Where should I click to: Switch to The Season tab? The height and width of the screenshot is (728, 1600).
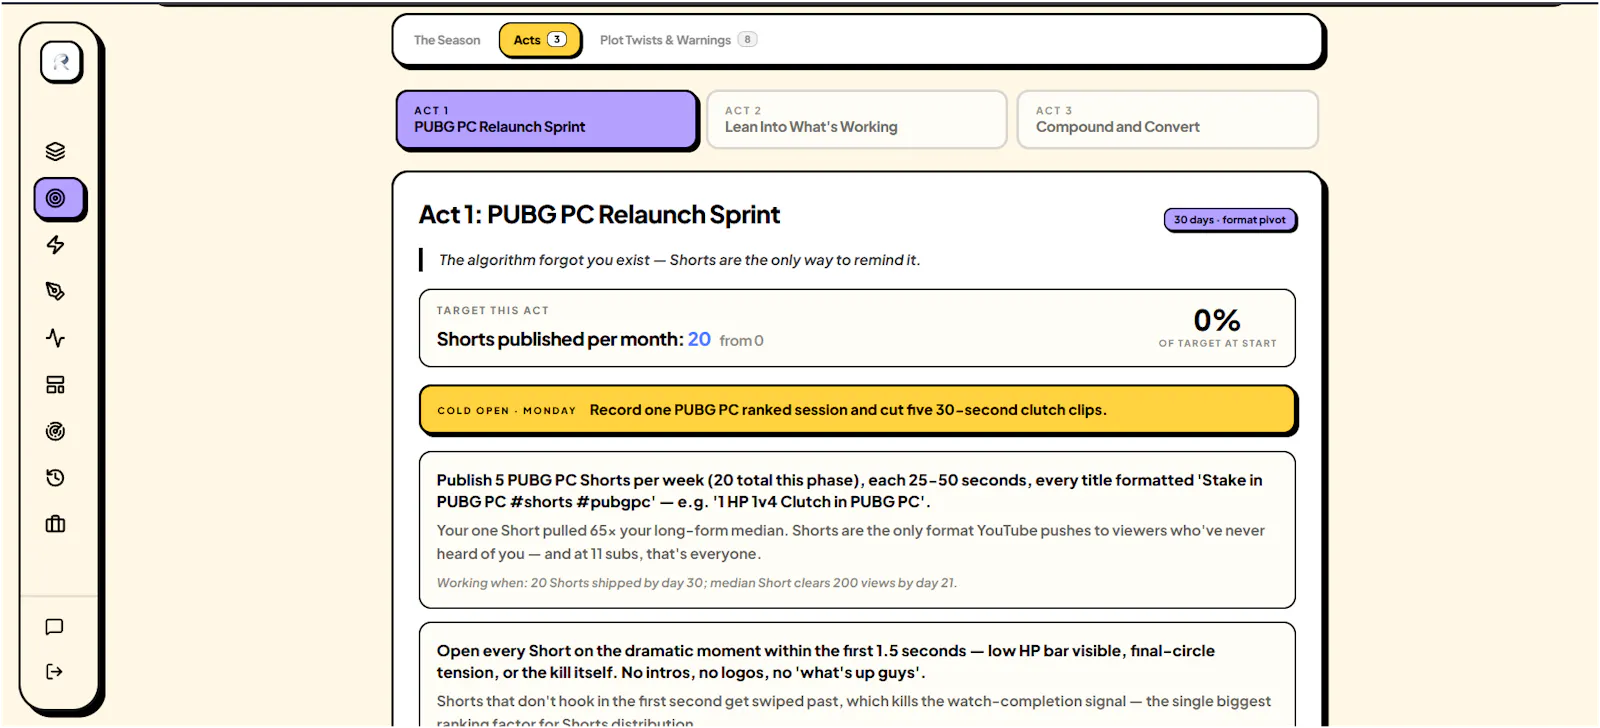tap(447, 40)
